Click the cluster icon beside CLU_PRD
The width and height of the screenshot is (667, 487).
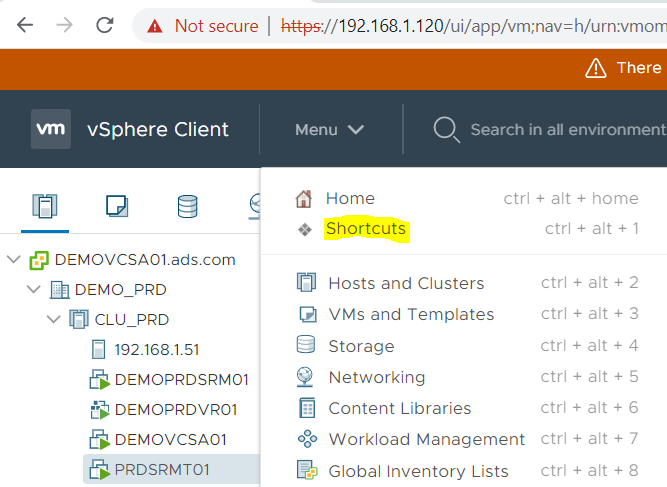pos(79,319)
